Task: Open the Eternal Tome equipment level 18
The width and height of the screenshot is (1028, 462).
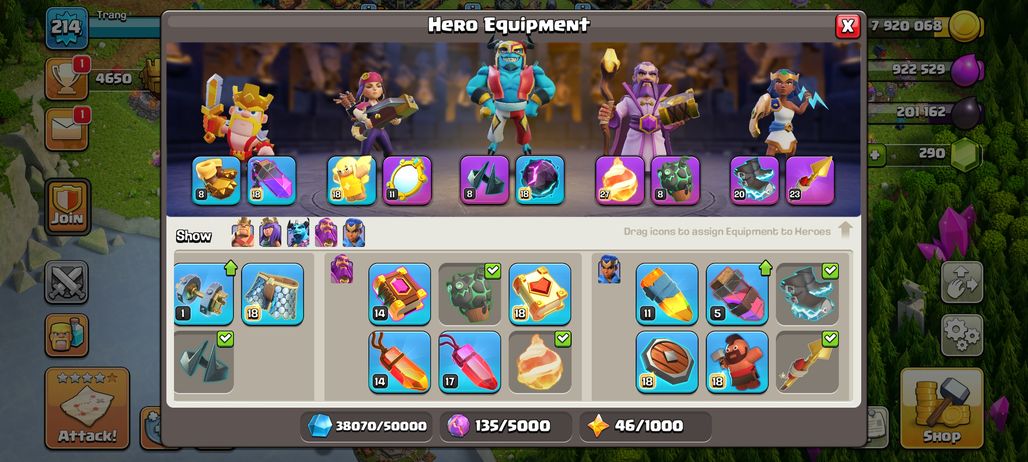Action: click(x=540, y=294)
